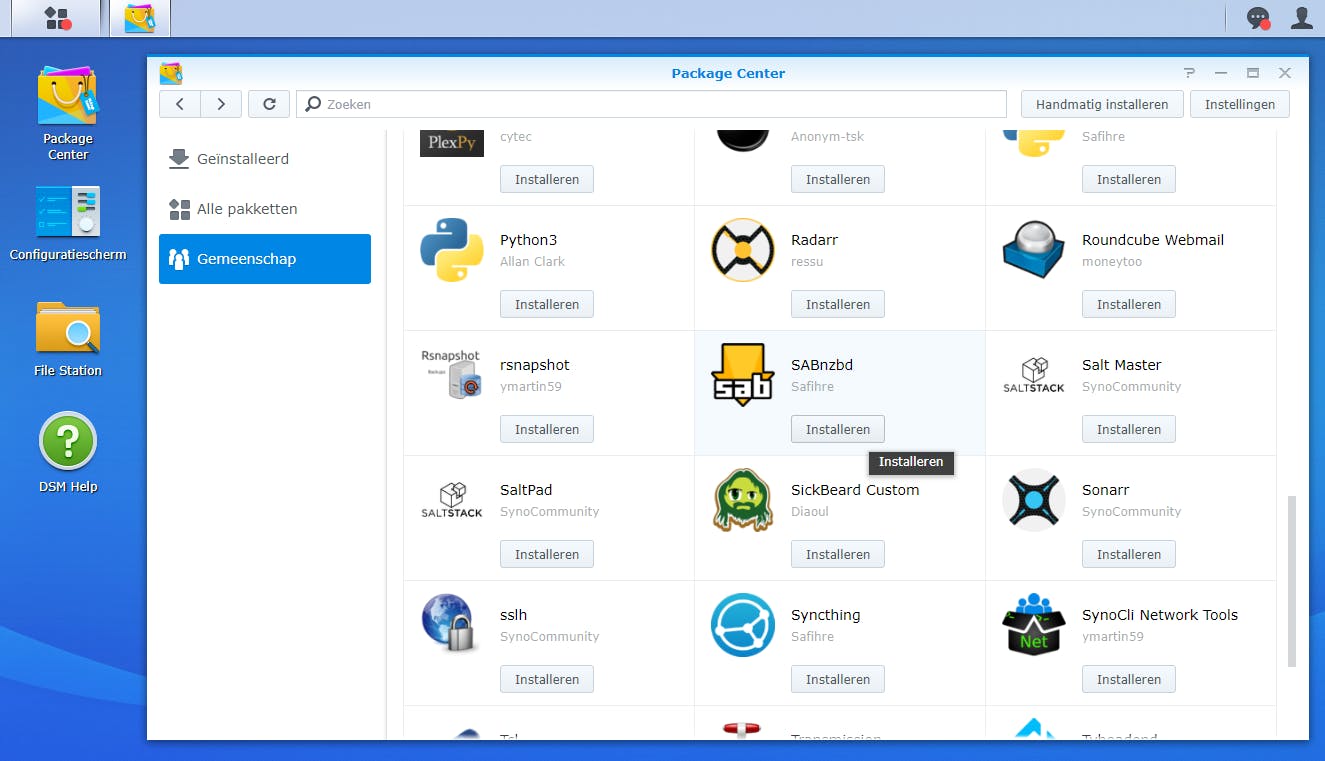Click the Radarr package icon
Image resolution: width=1325 pixels, height=761 pixels.
point(743,250)
